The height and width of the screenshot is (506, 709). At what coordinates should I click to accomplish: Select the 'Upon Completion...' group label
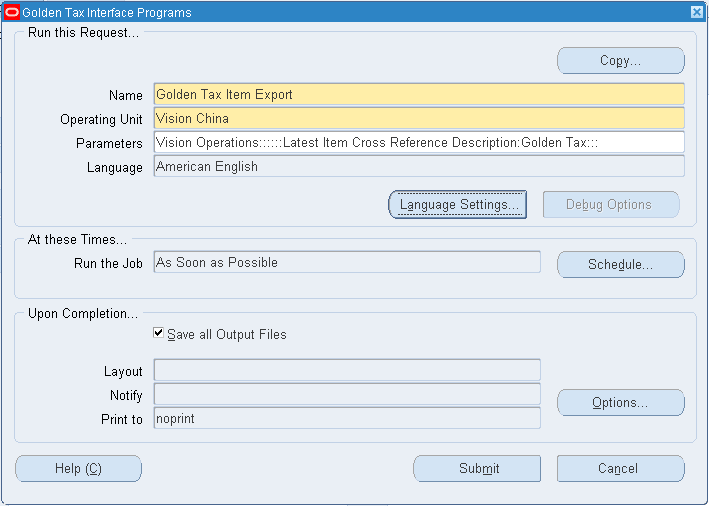(83, 314)
